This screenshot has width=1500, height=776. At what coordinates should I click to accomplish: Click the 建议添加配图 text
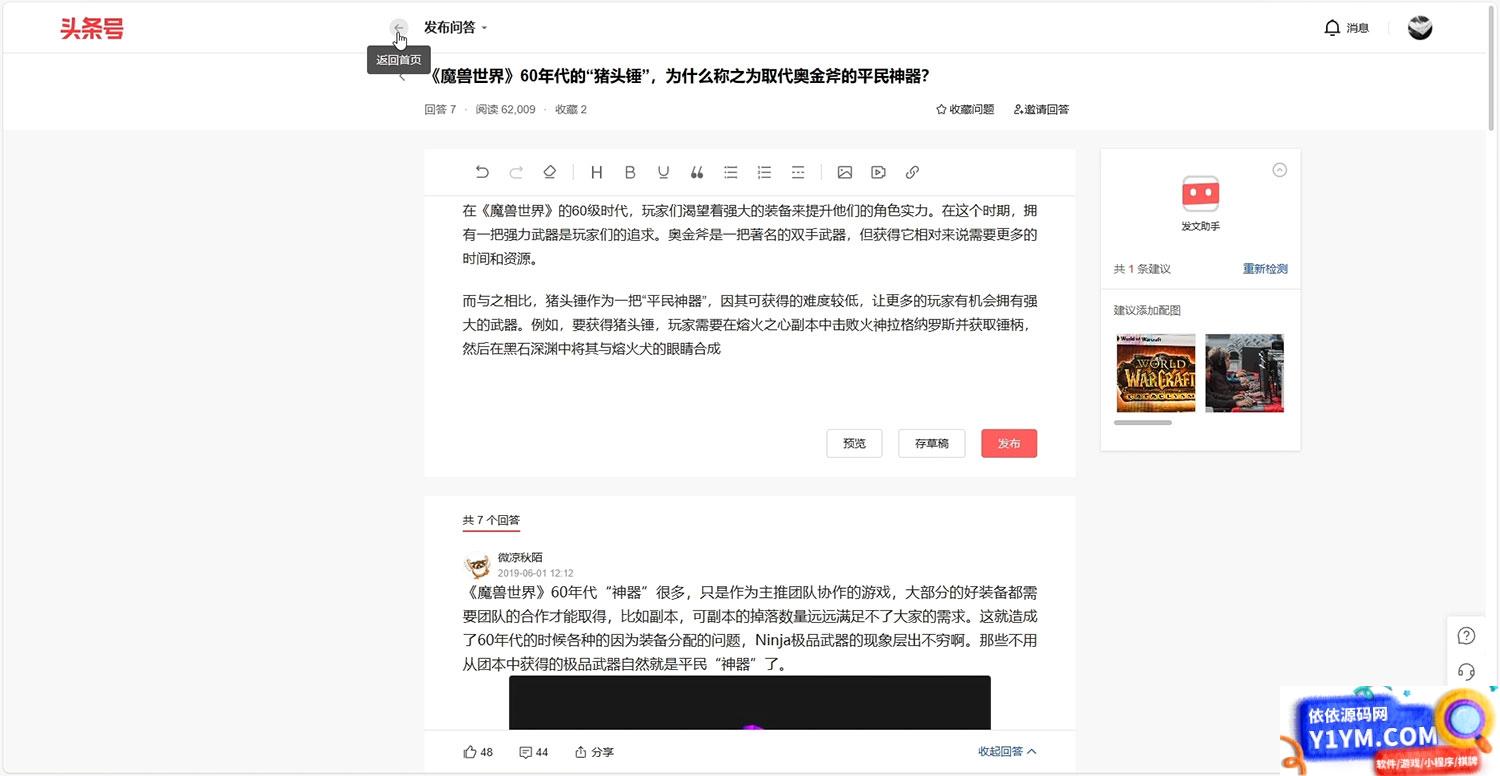[1147, 310]
